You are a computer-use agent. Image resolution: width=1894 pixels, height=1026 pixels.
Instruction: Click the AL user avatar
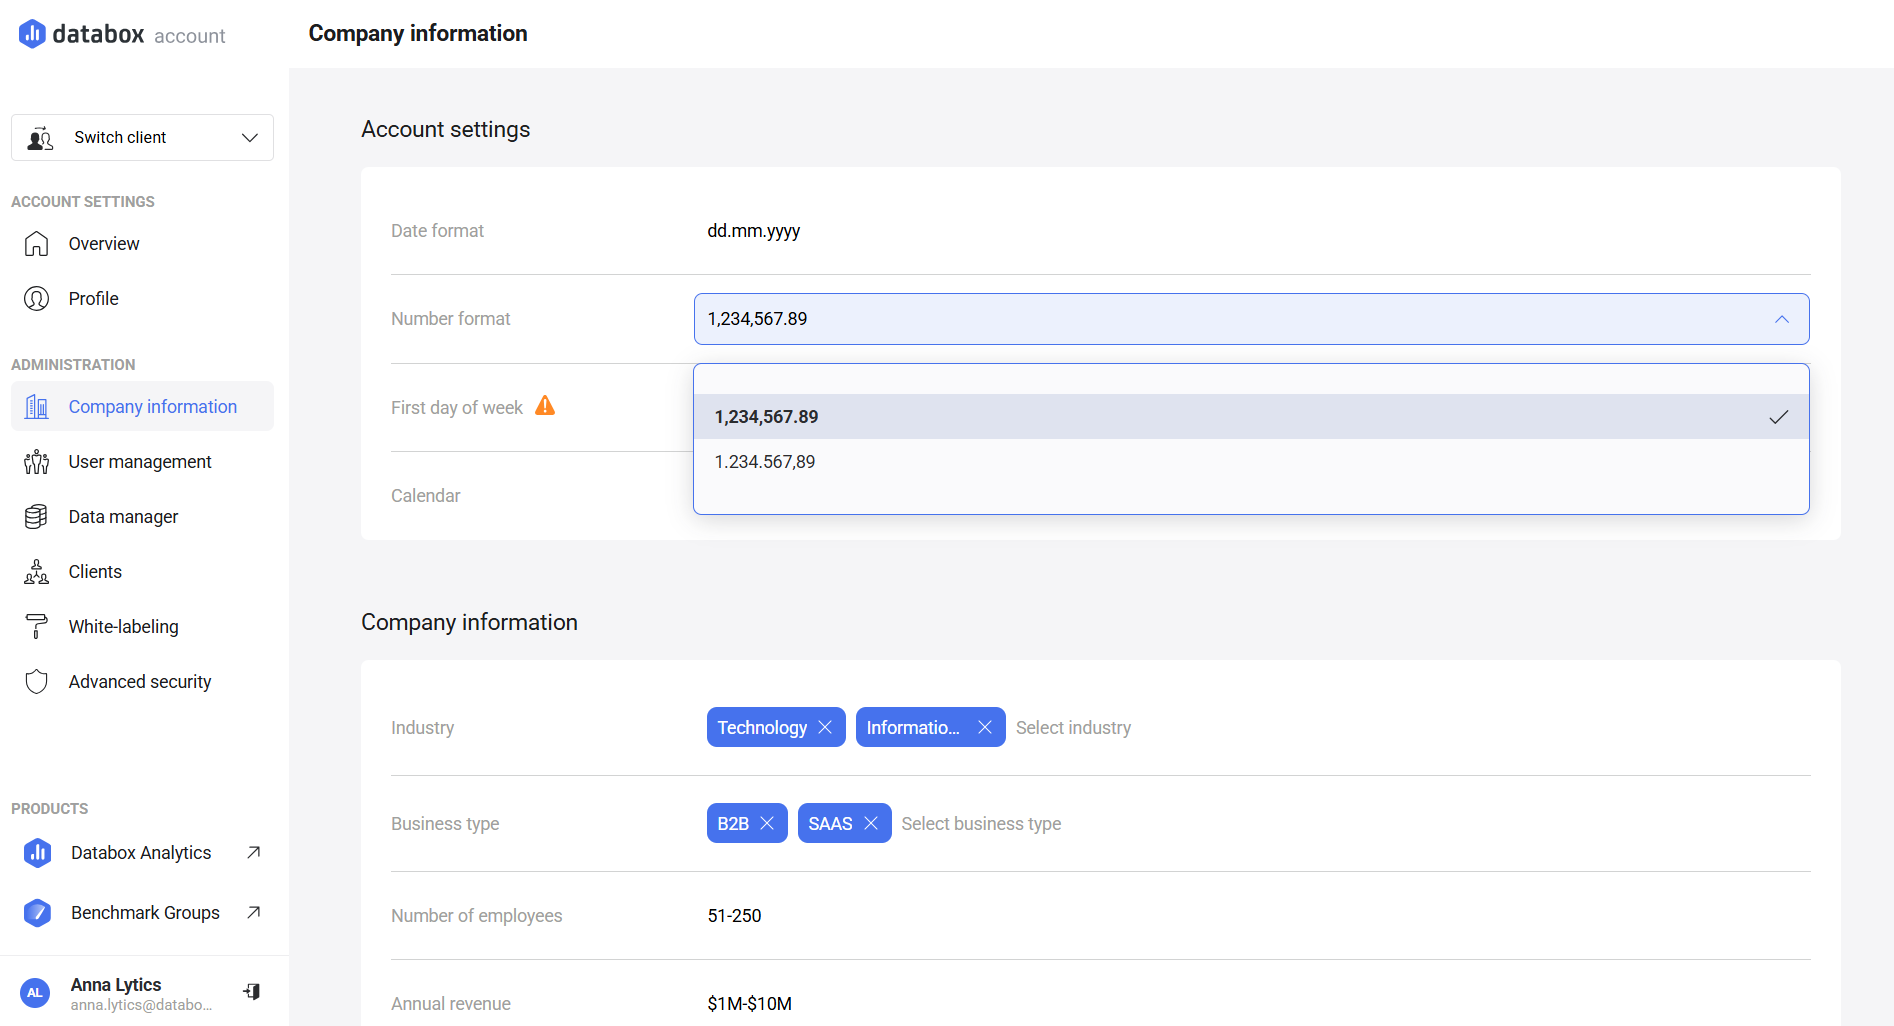pyautogui.click(x=35, y=993)
